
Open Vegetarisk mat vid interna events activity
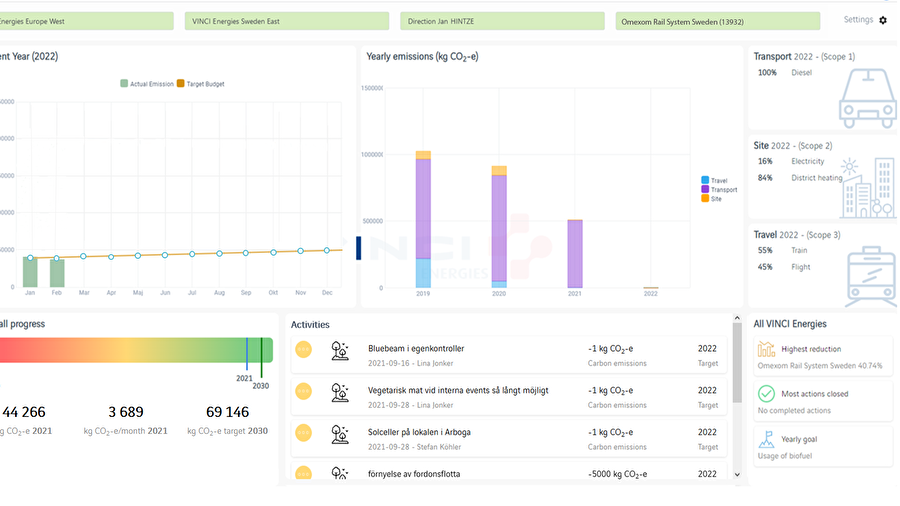509,397
